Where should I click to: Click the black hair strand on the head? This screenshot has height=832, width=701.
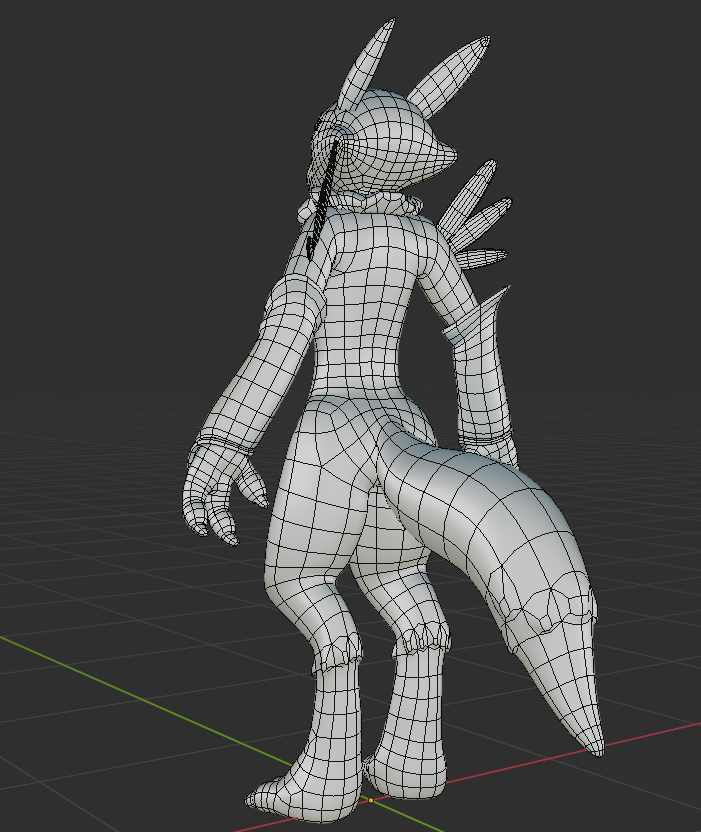322,201
